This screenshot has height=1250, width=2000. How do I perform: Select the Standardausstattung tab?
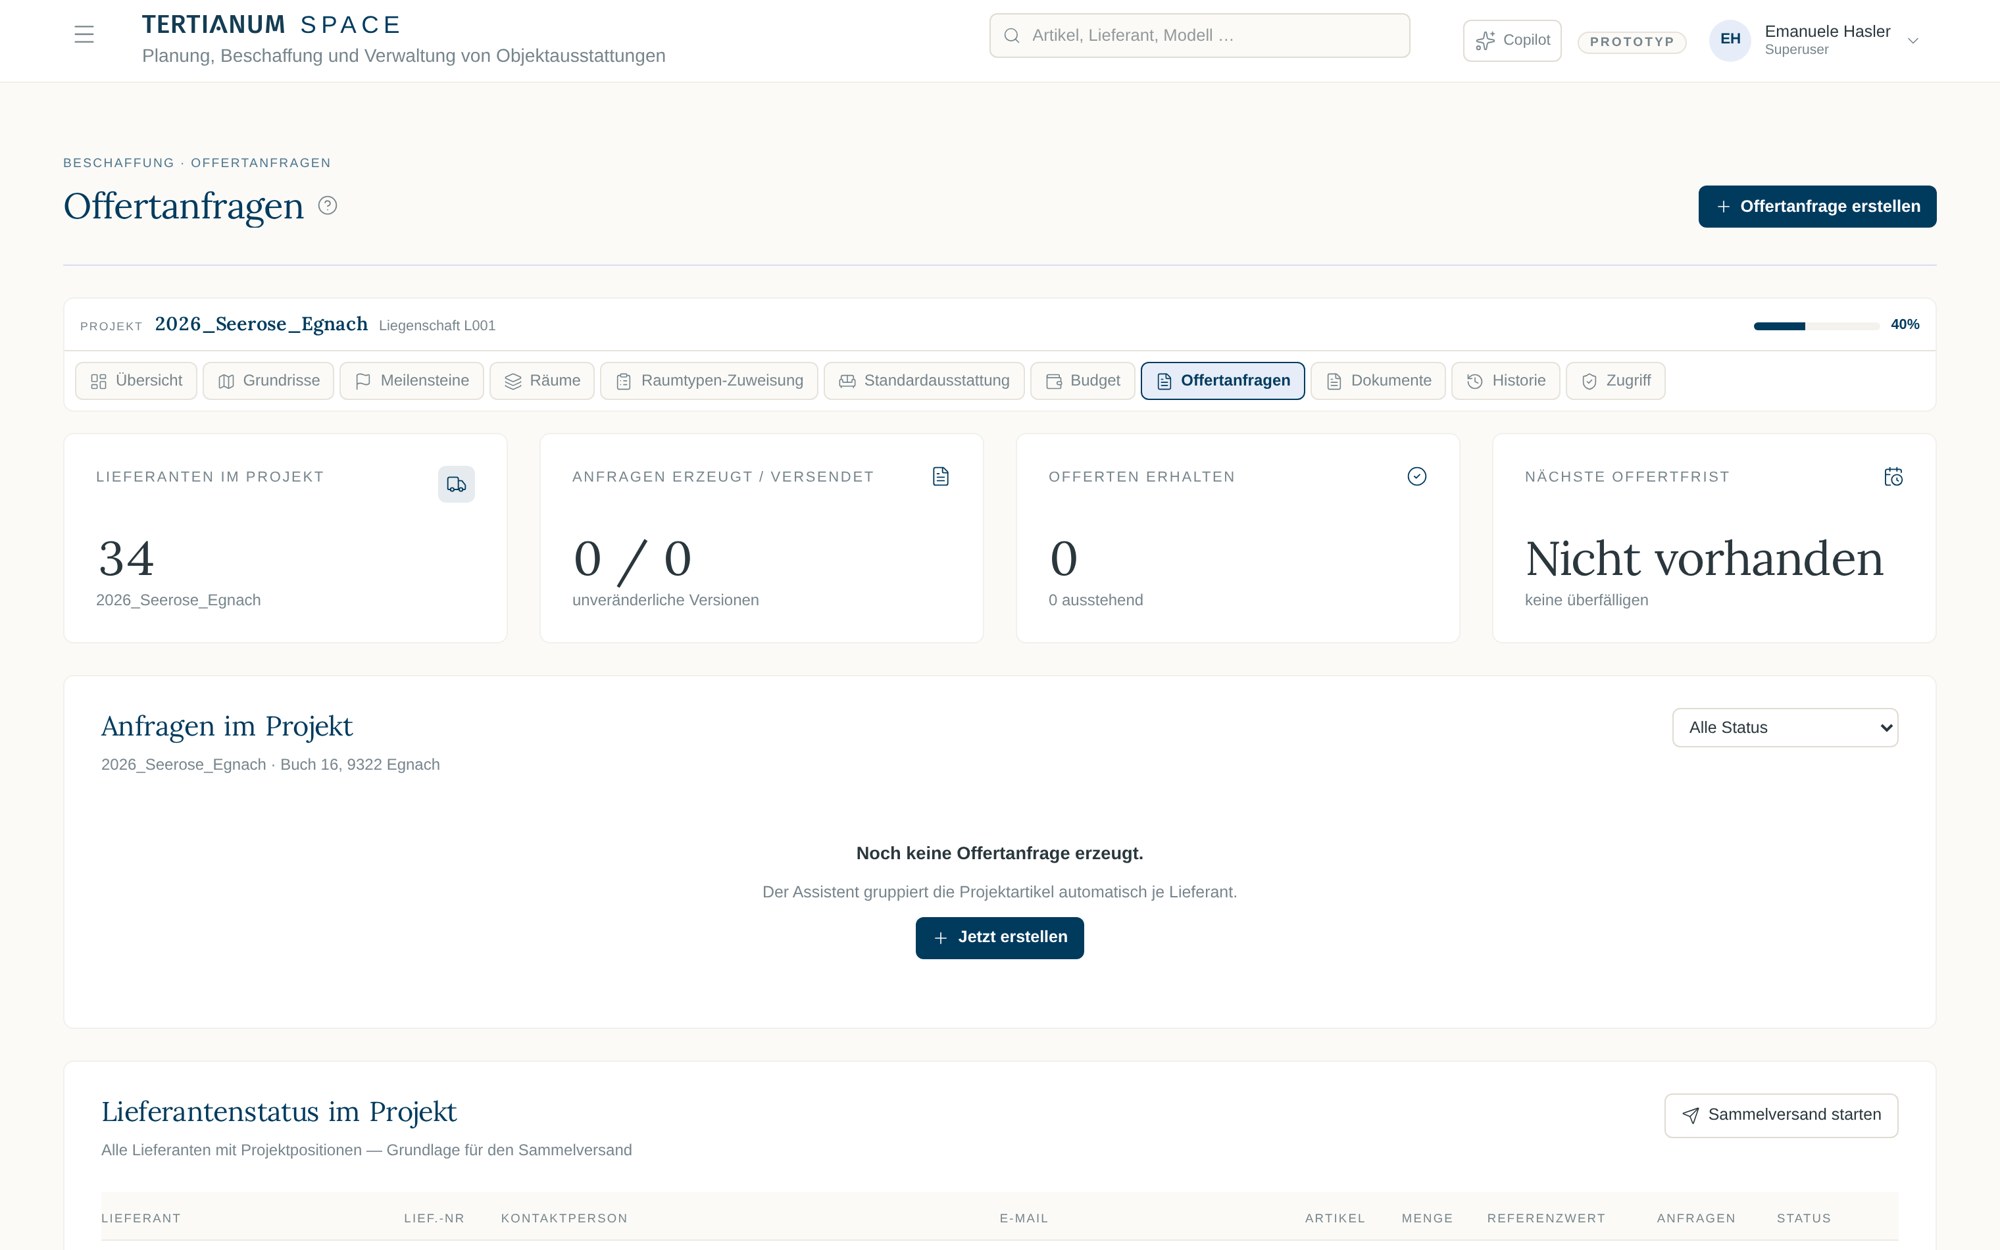click(x=924, y=381)
